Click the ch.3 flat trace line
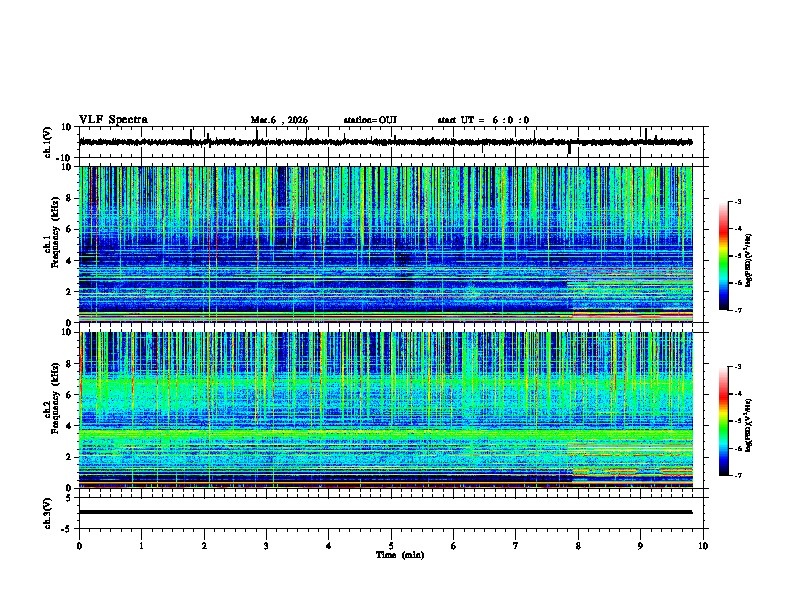The width and height of the screenshot is (792, 612). 385,512
